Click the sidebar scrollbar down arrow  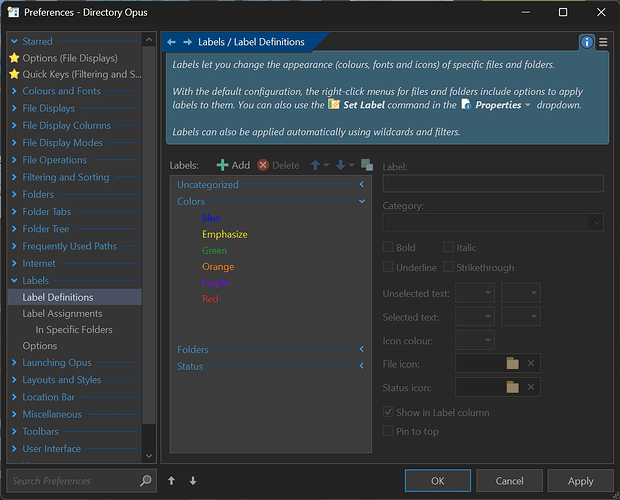149,456
